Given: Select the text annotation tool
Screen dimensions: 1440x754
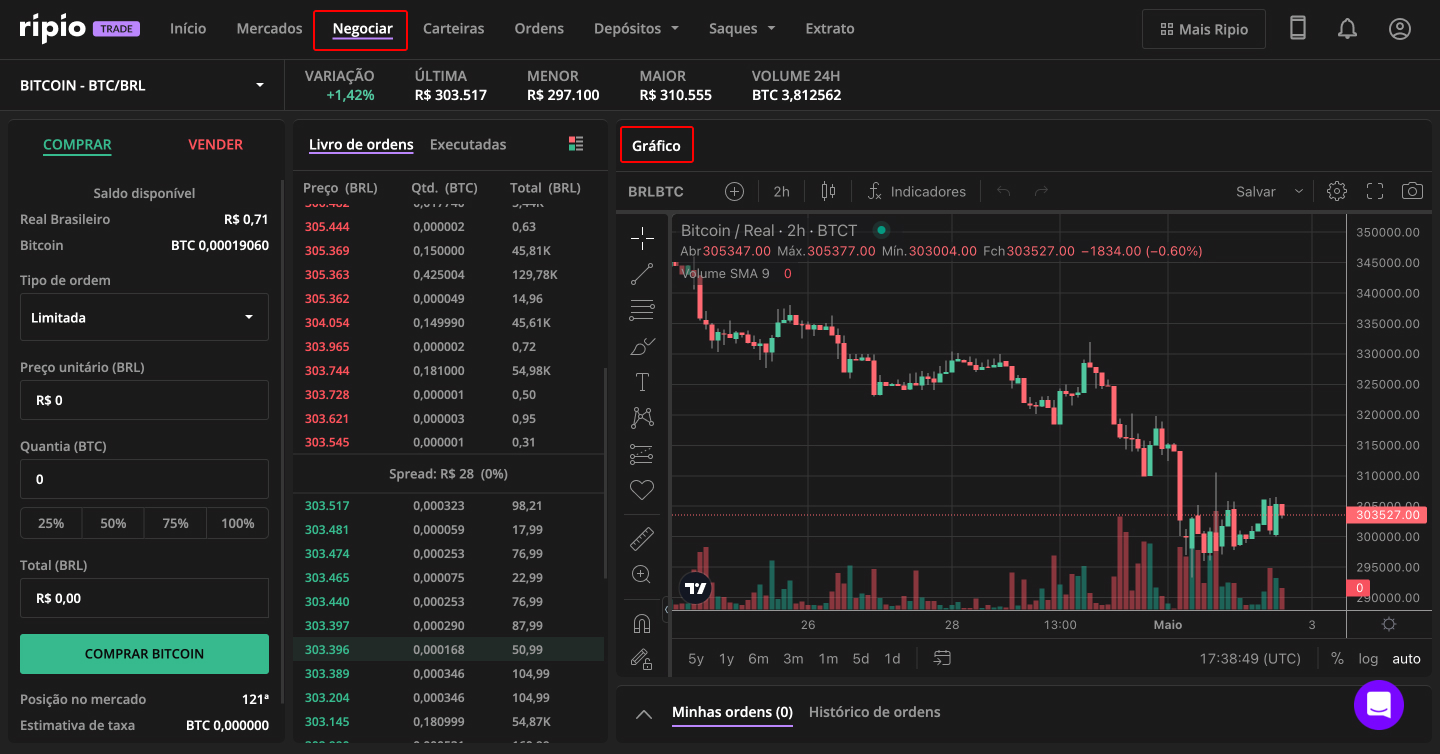Looking at the screenshot, I should click(x=642, y=382).
